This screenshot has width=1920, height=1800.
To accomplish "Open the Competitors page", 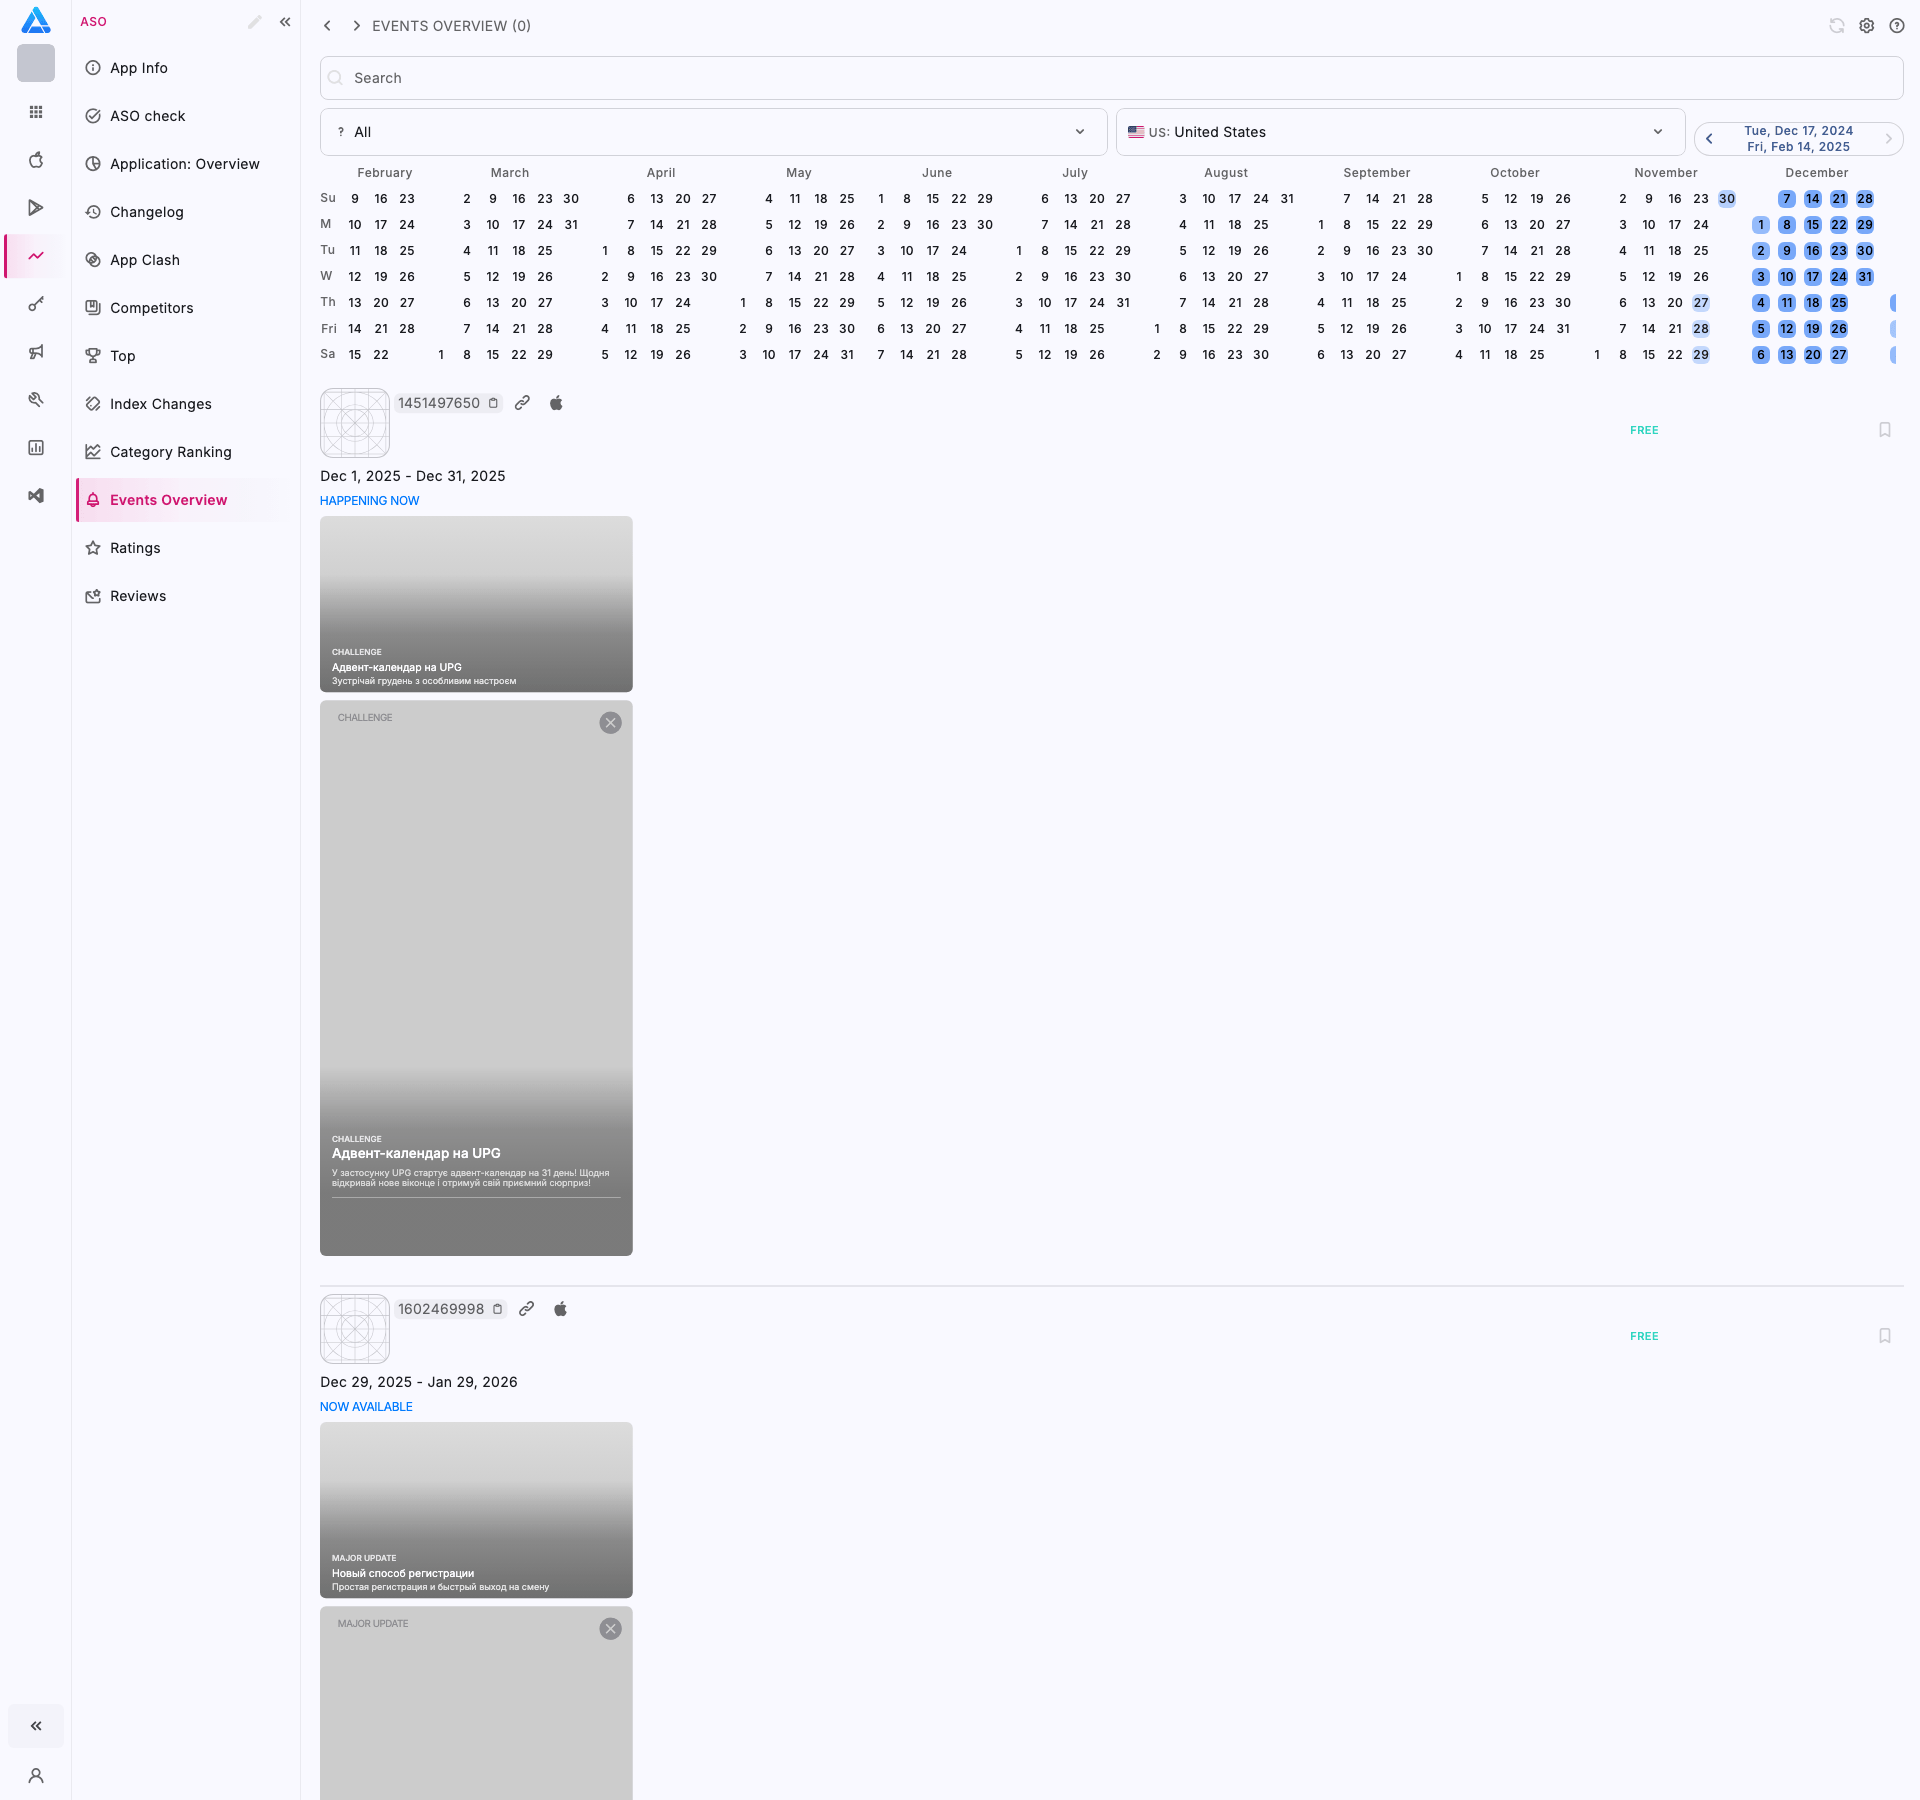I will [x=181, y=308].
